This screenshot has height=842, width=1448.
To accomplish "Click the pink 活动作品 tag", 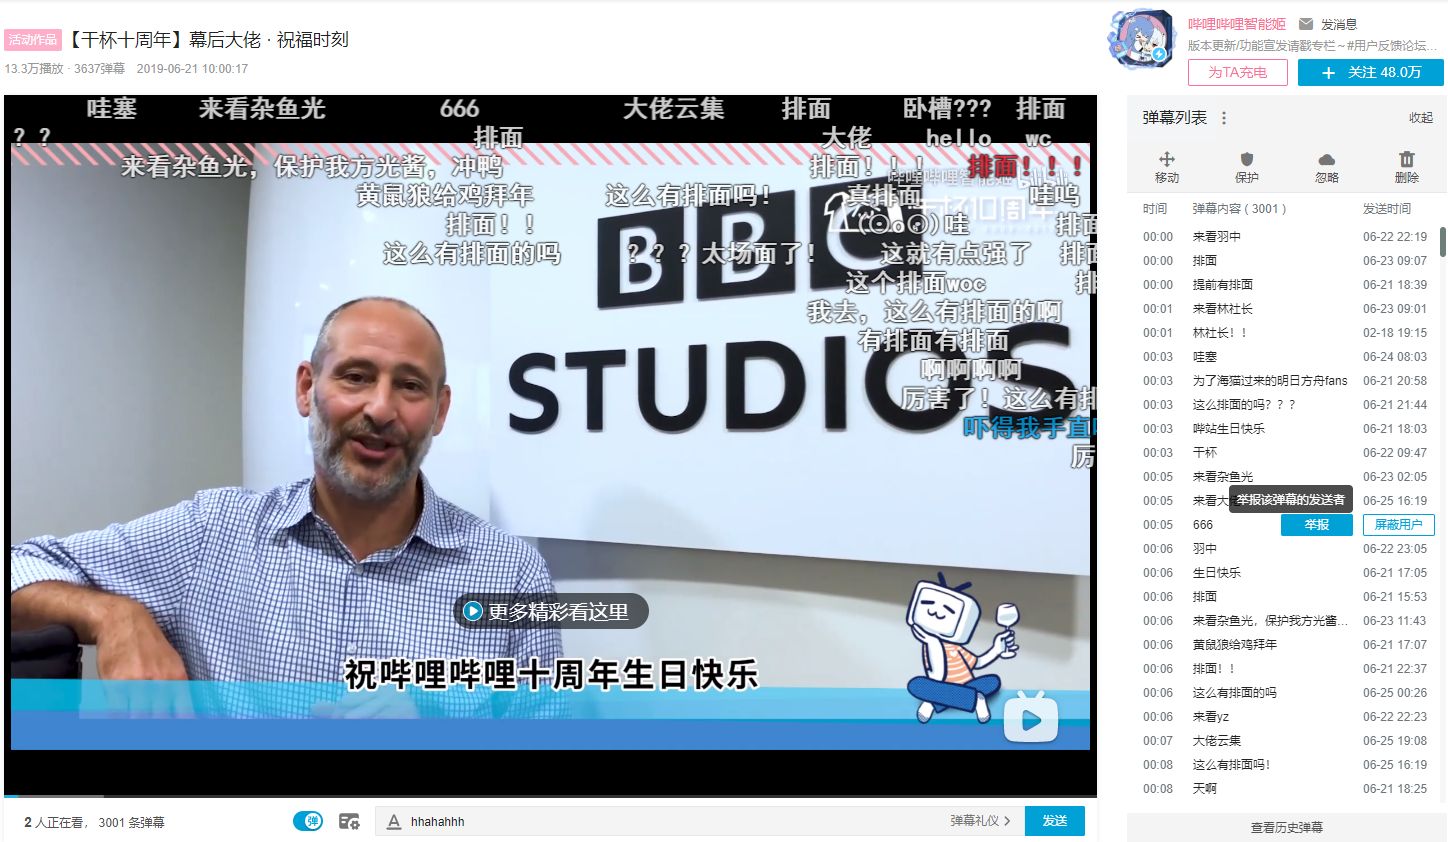I will click(33, 40).
